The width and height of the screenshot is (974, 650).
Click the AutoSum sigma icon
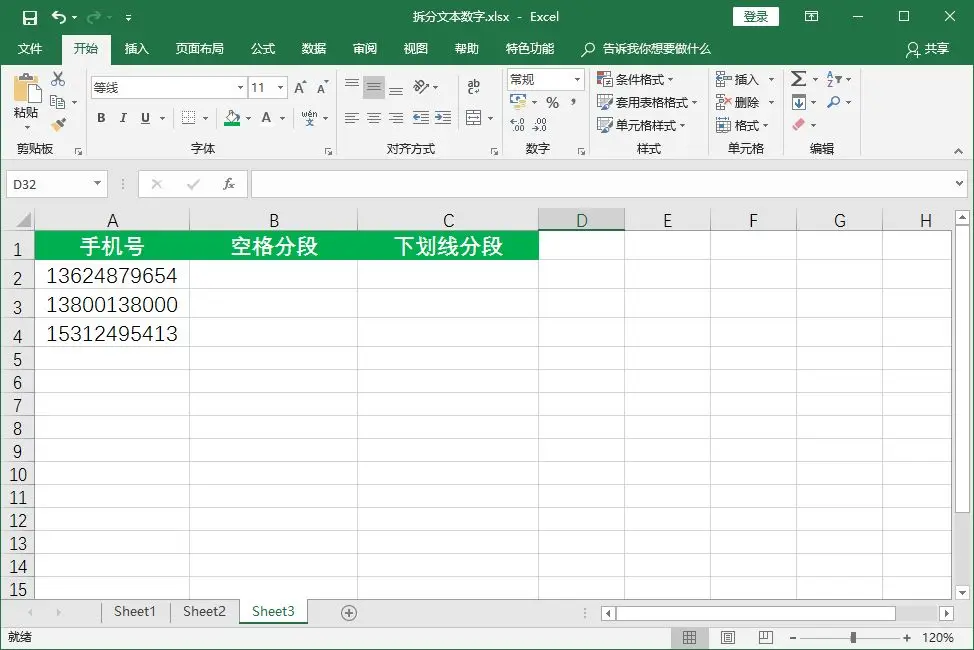798,79
